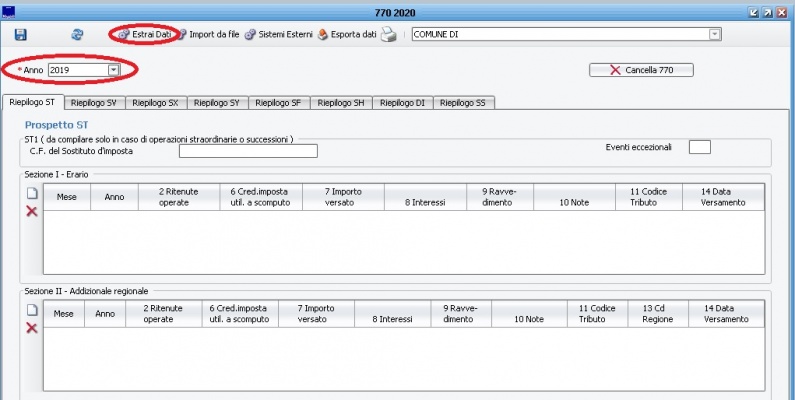The image size is (795, 400).
Task: Click the C.F. del Sostituto d'imposta field
Action: (x=247, y=151)
